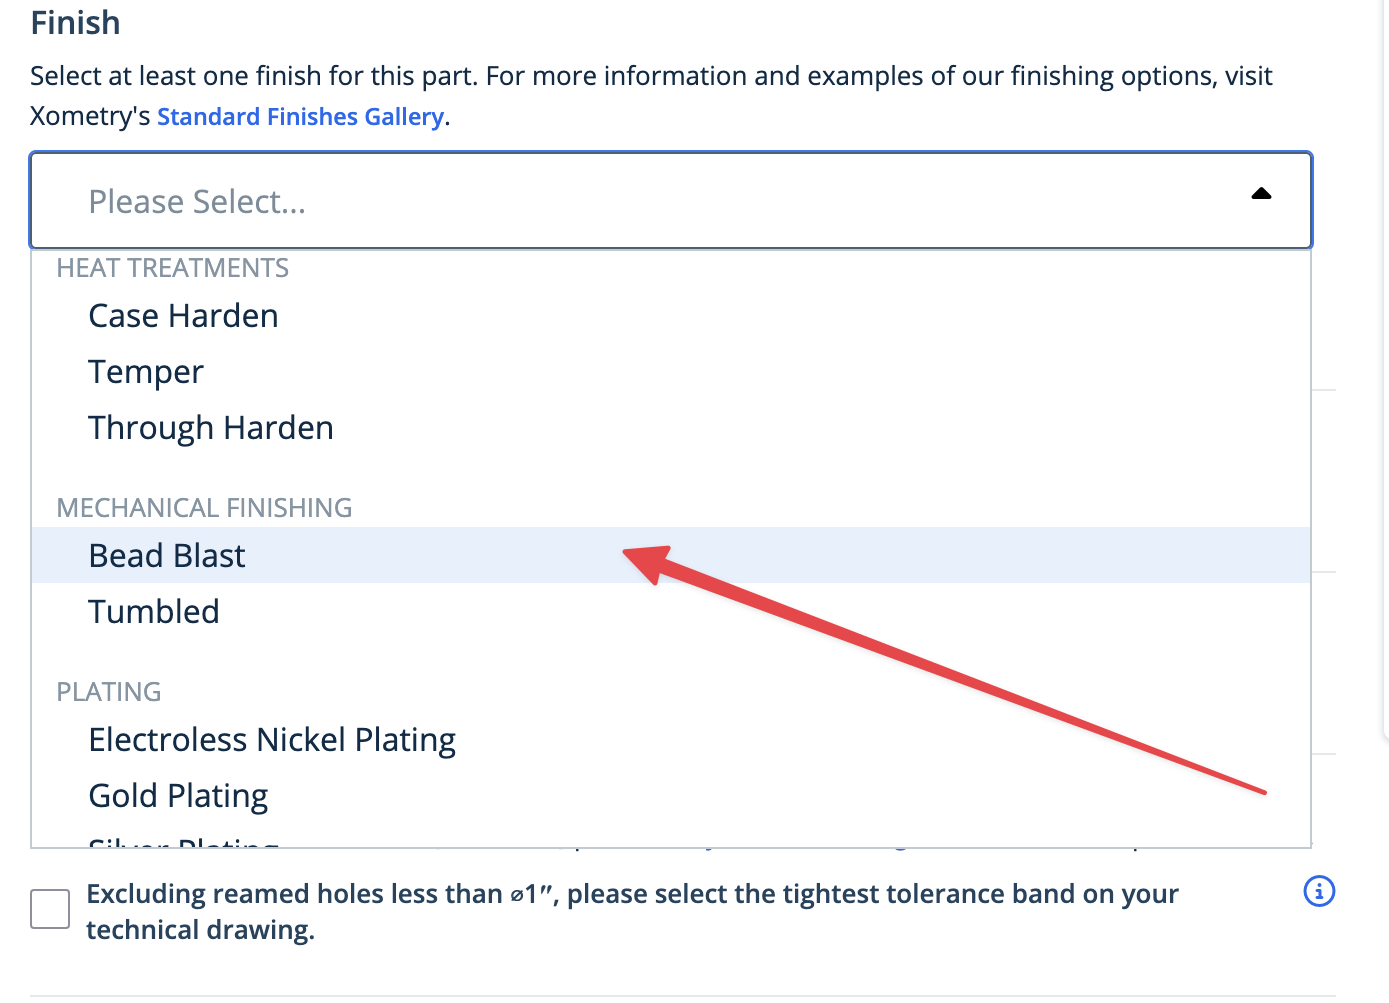Click the PLATING group header
Viewport: 1389px width, 1003px height.
109,692
